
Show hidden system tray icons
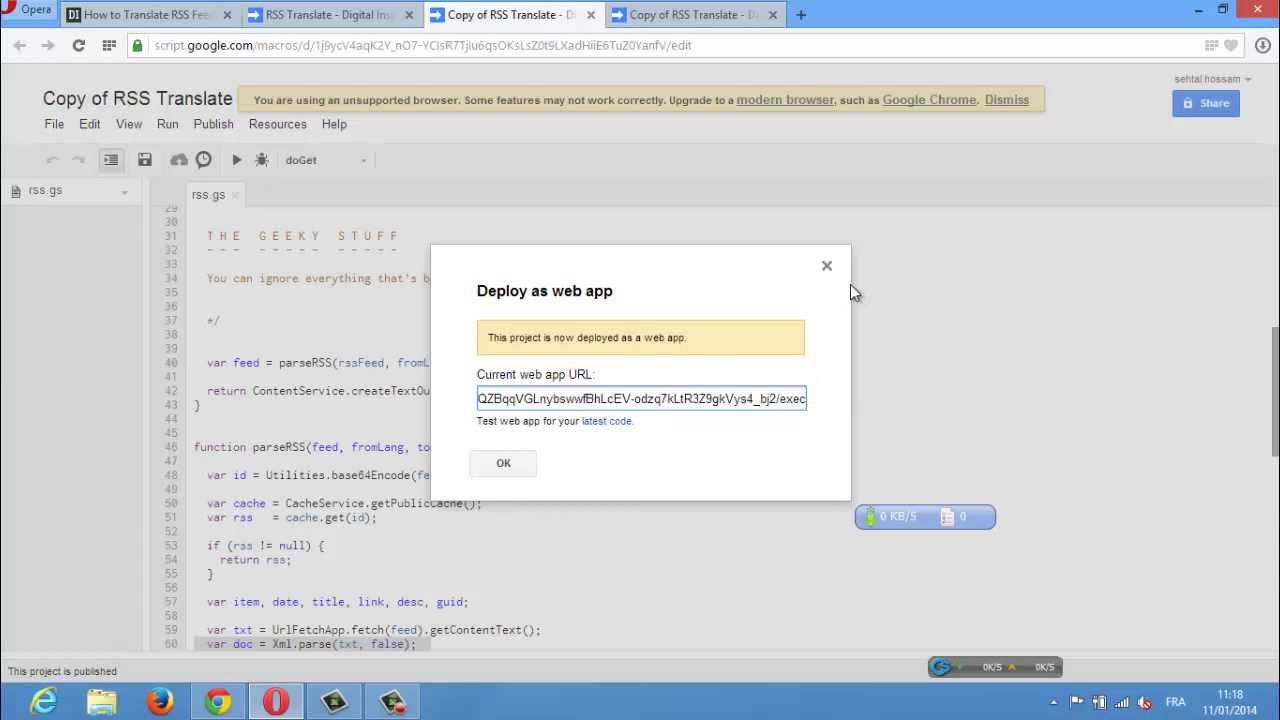click(1053, 703)
